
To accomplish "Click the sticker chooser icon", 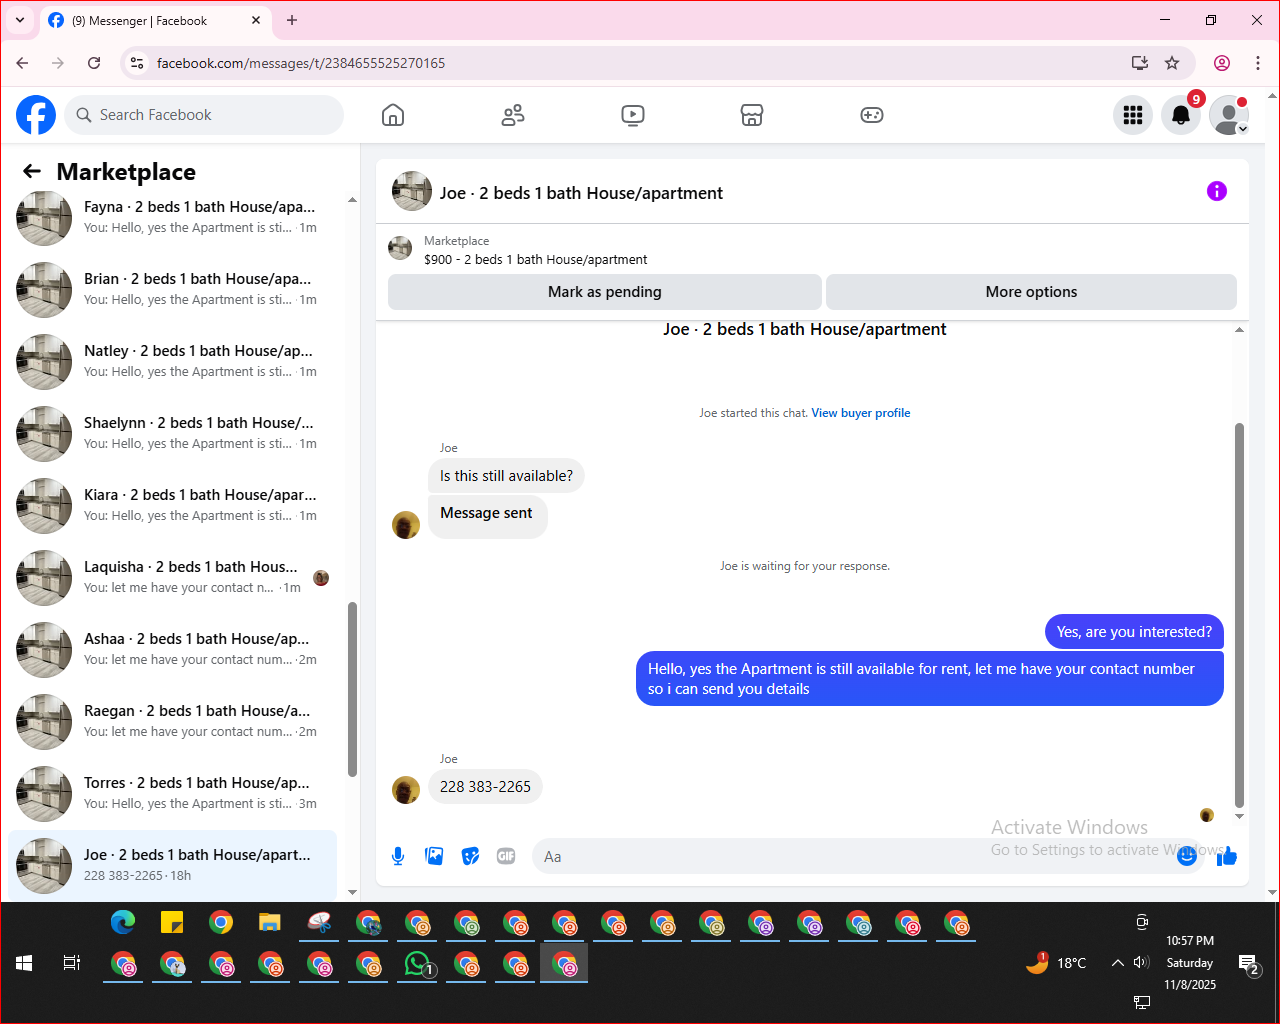I will (x=470, y=856).
